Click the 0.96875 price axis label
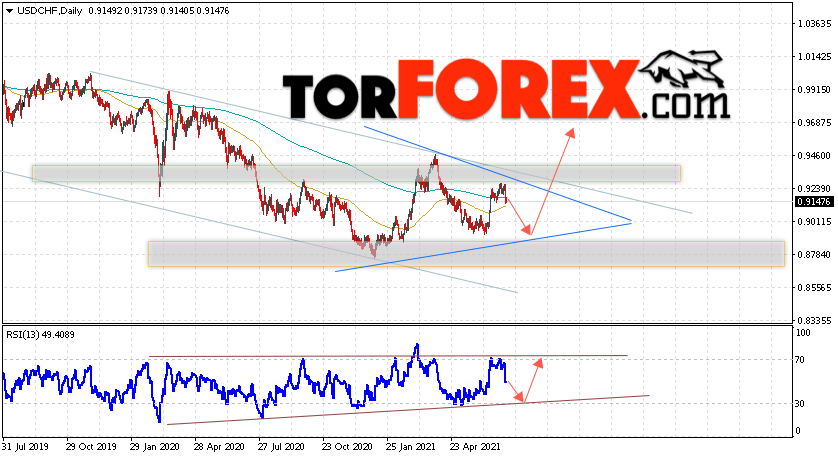838x458 pixels. coord(814,123)
